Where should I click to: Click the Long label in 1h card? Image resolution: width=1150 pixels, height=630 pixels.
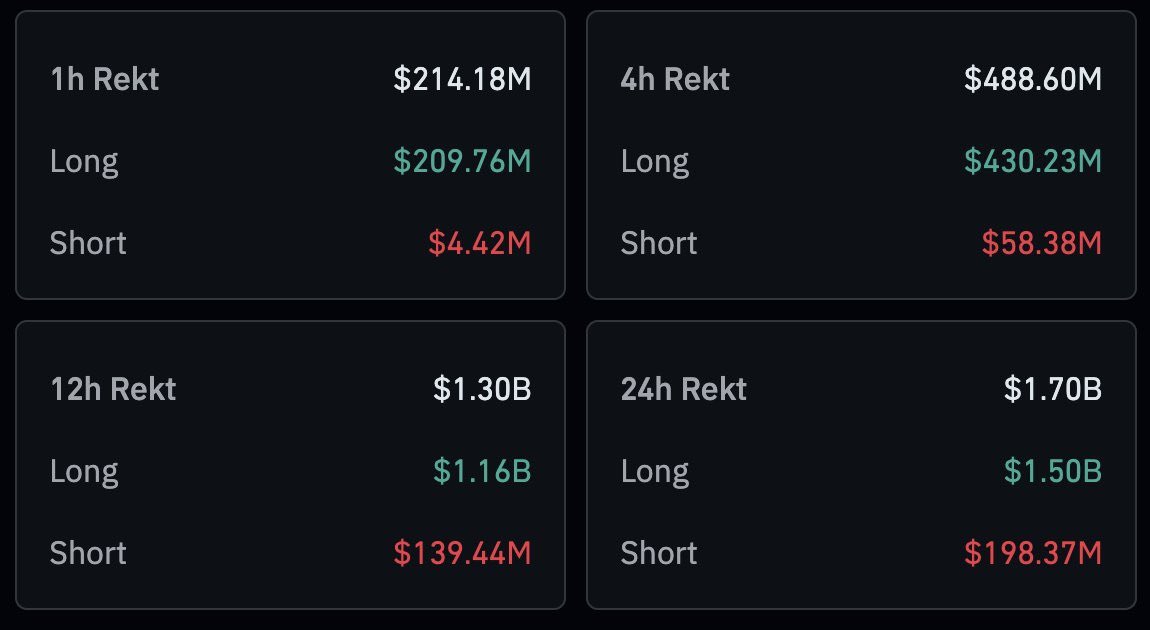[84, 161]
